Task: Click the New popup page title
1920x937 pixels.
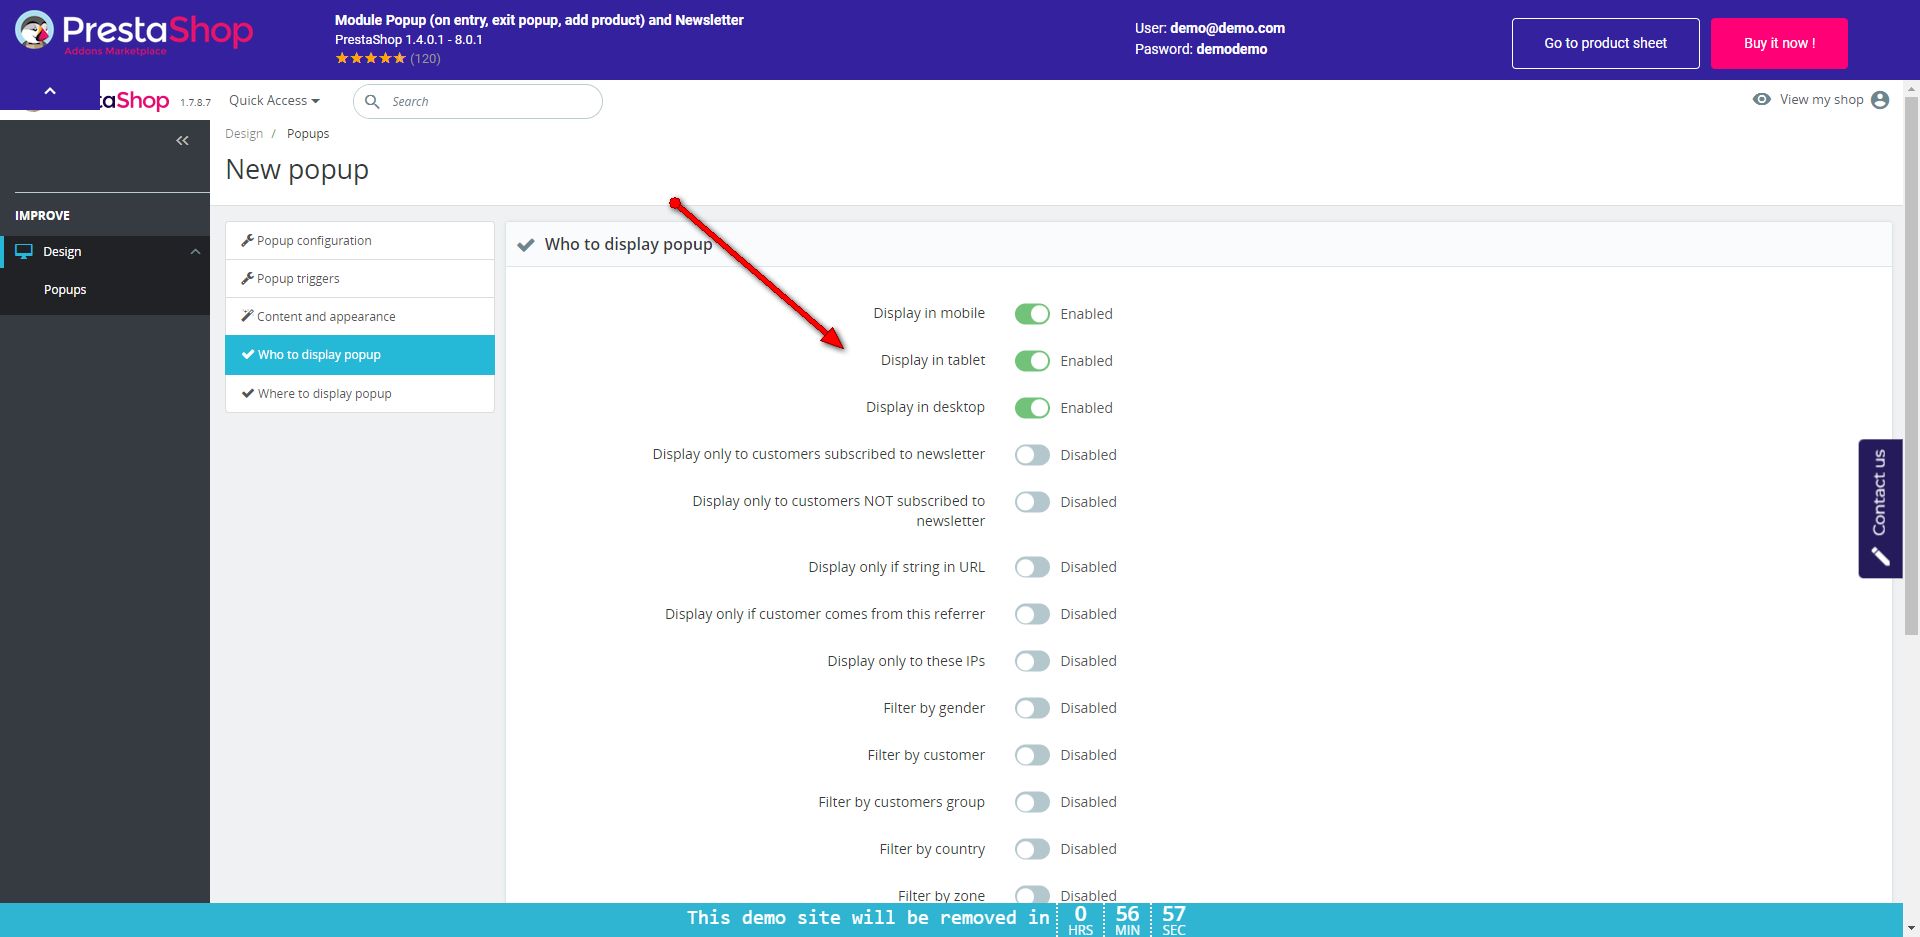Action: 297,170
